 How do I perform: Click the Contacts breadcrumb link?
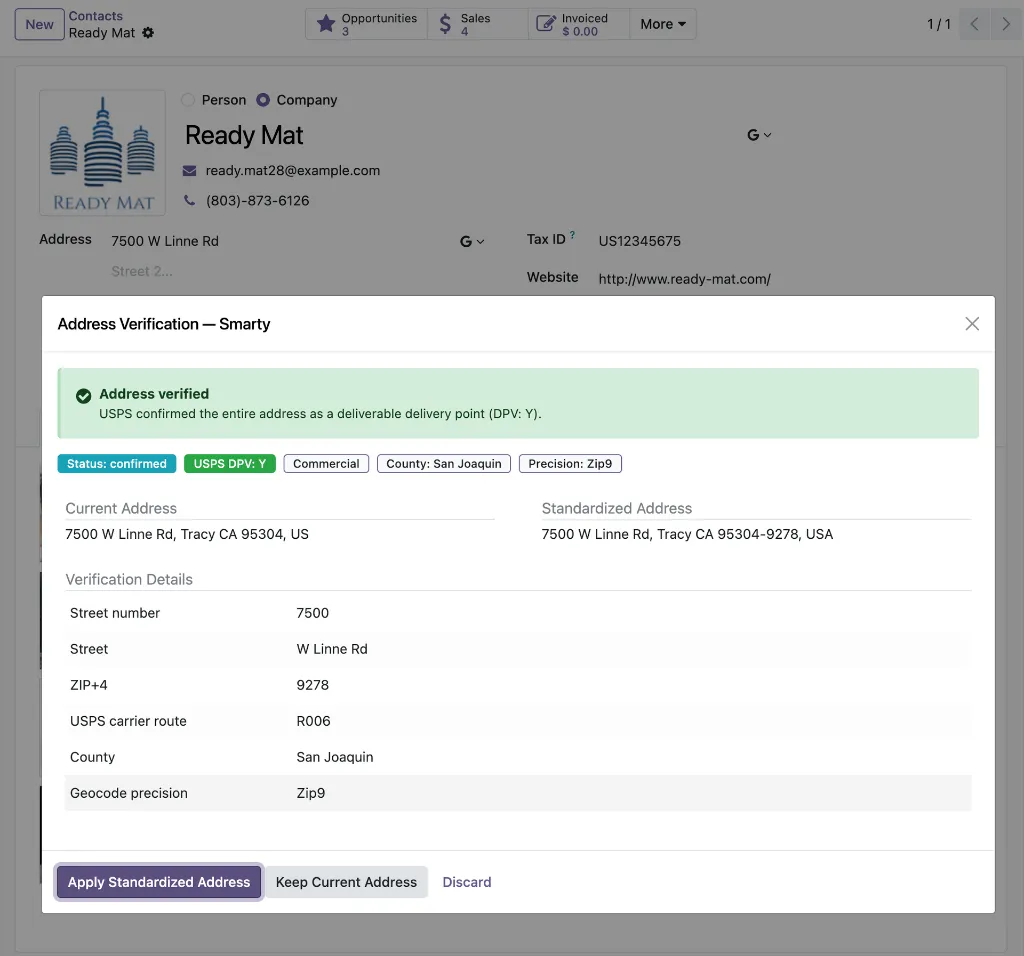95,16
